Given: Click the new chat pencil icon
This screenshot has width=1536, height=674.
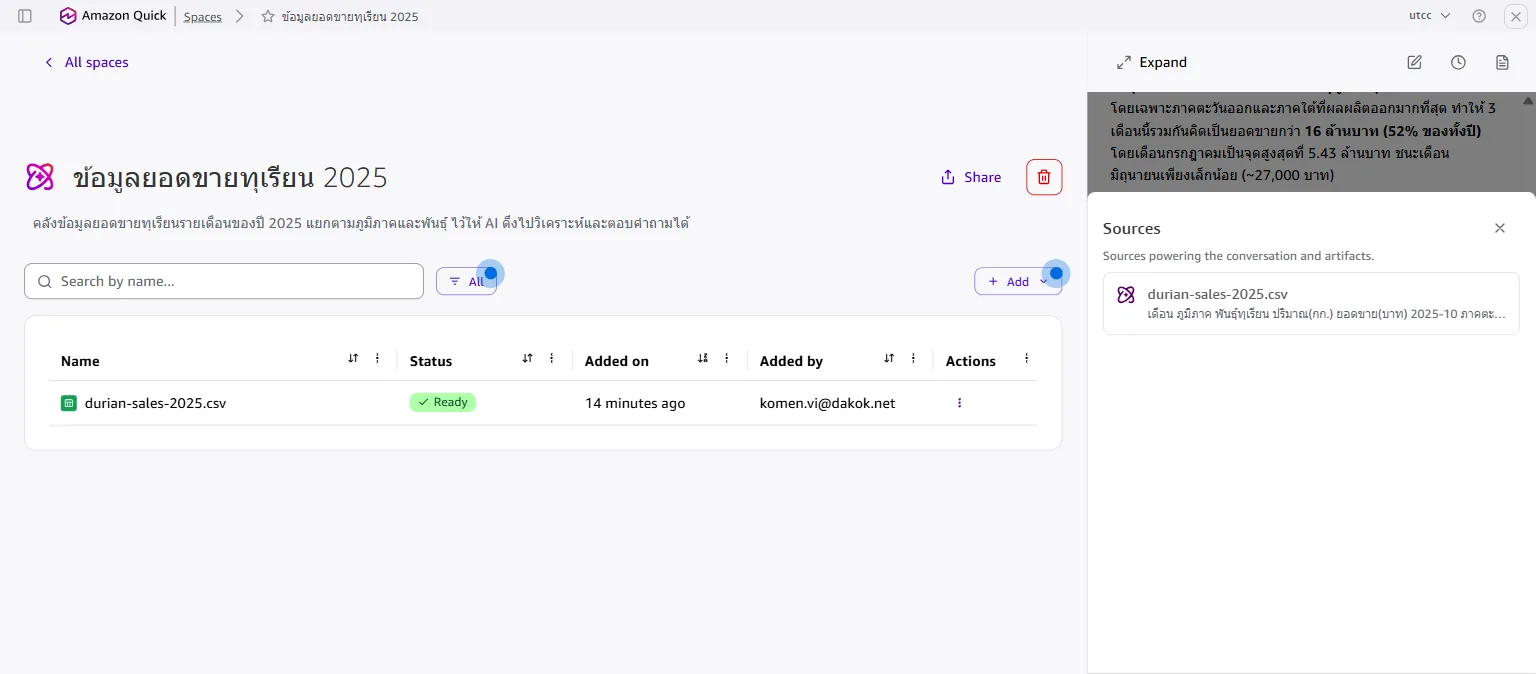Looking at the screenshot, I should [1414, 62].
